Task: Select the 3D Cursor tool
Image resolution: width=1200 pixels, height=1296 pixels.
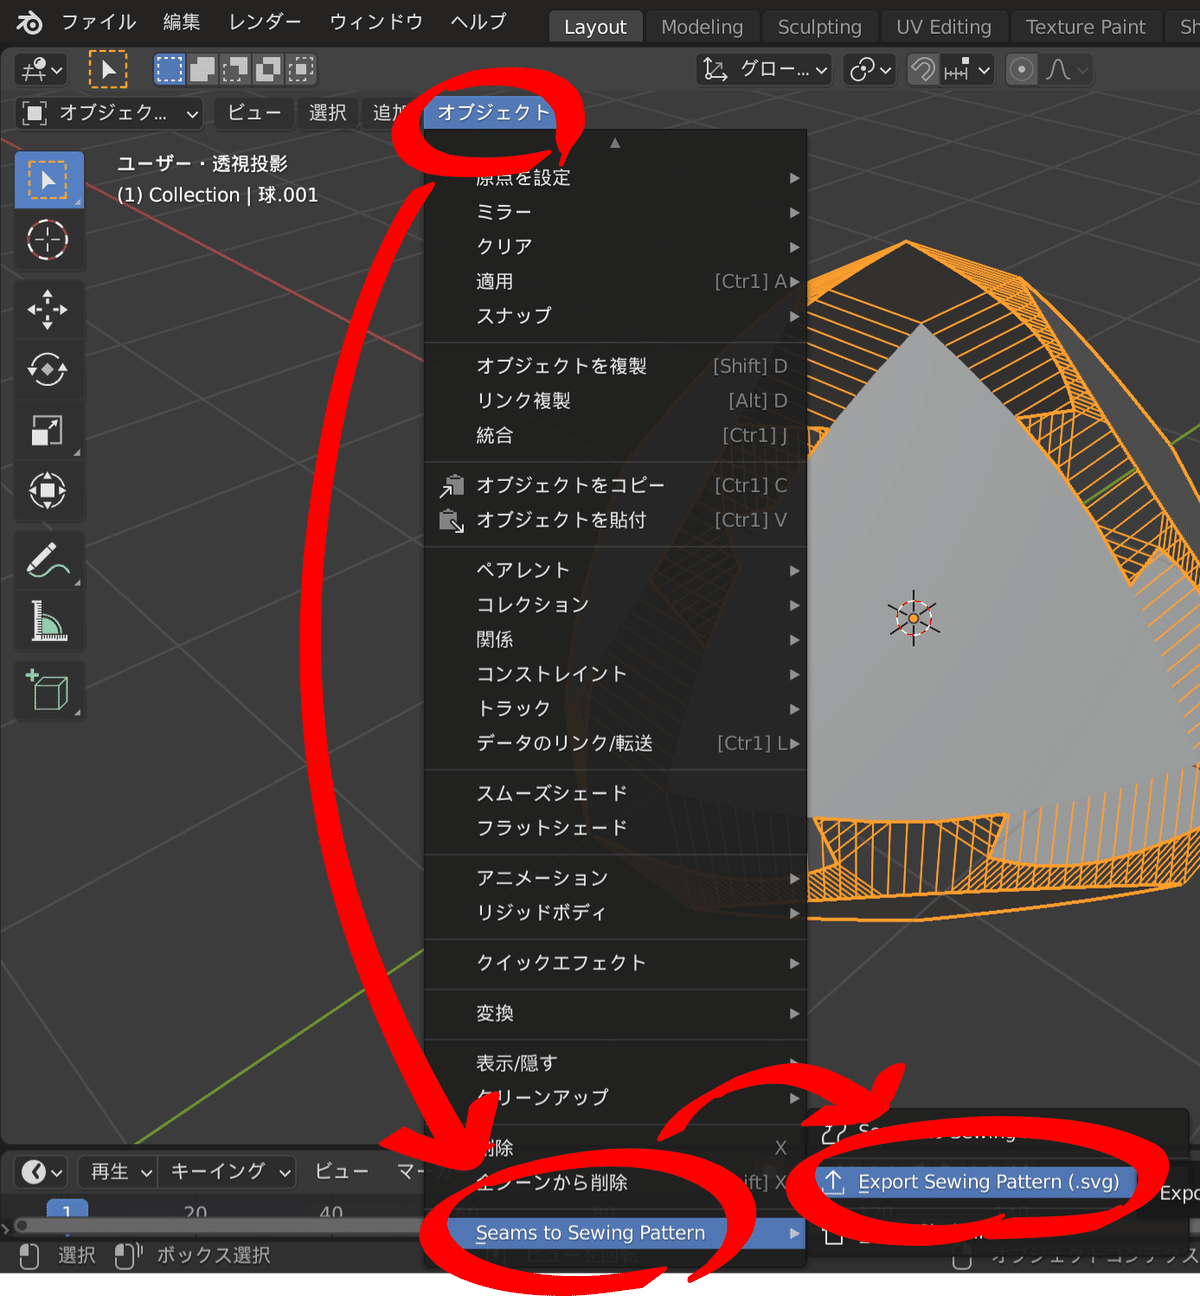Action: coord(49,240)
